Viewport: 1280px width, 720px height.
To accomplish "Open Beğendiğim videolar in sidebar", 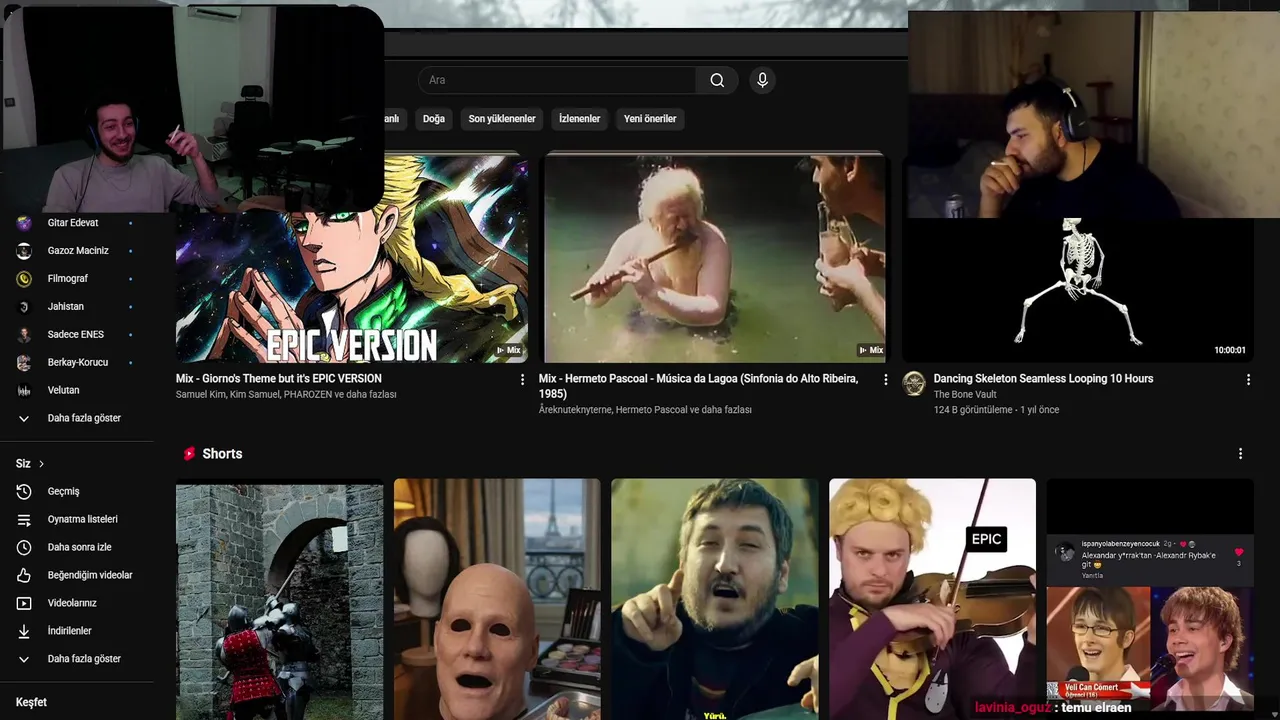I will [90, 576].
